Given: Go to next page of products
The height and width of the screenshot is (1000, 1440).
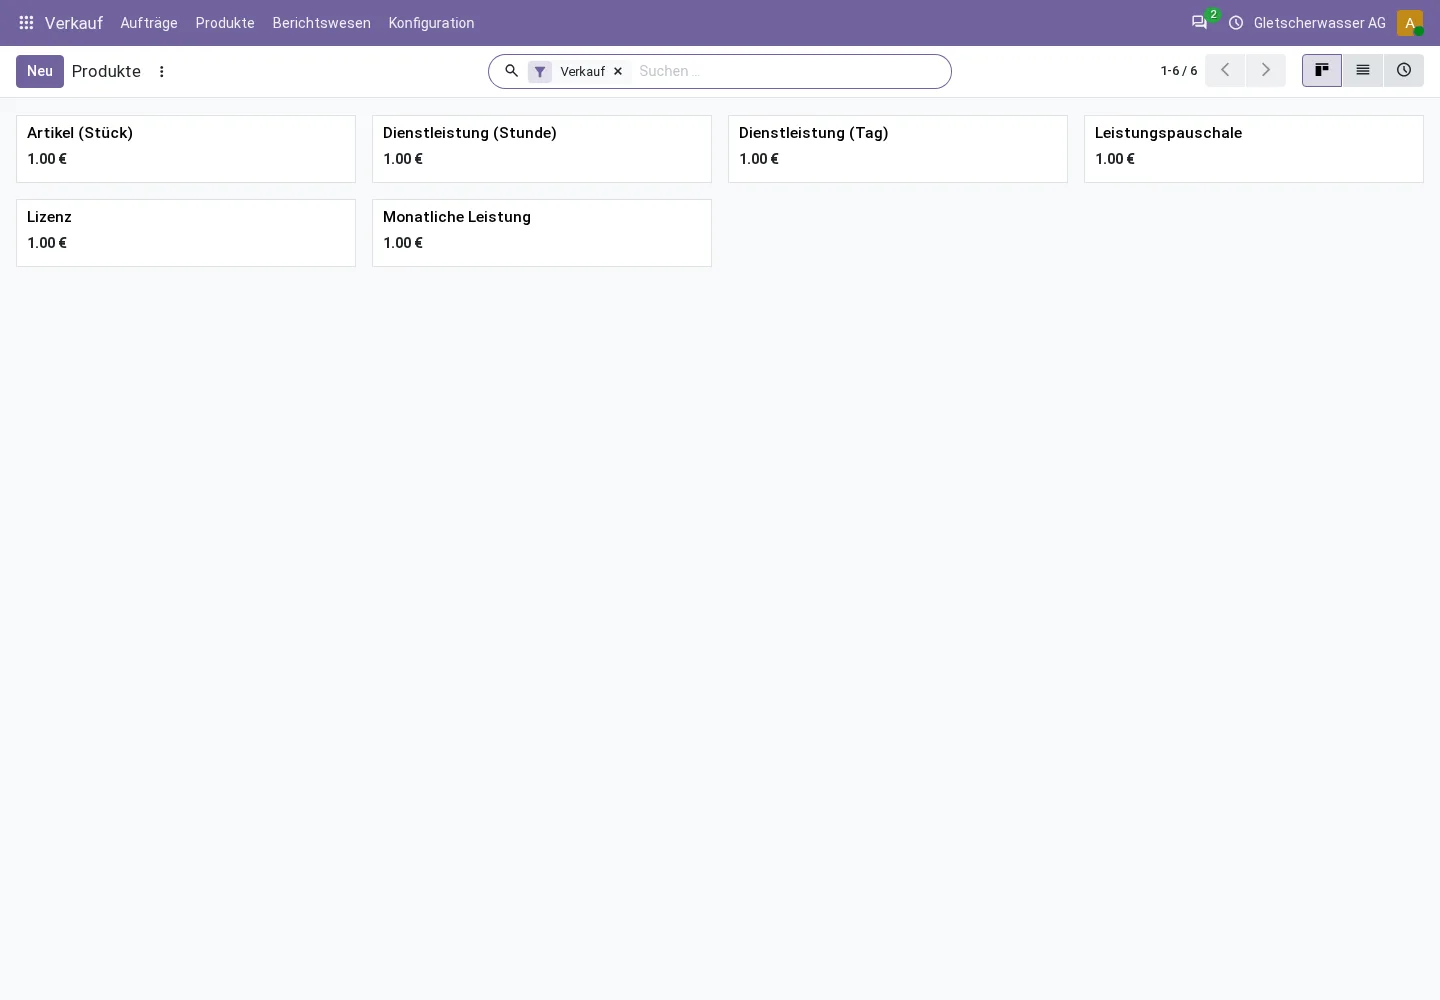Looking at the screenshot, I should 1266,71.
